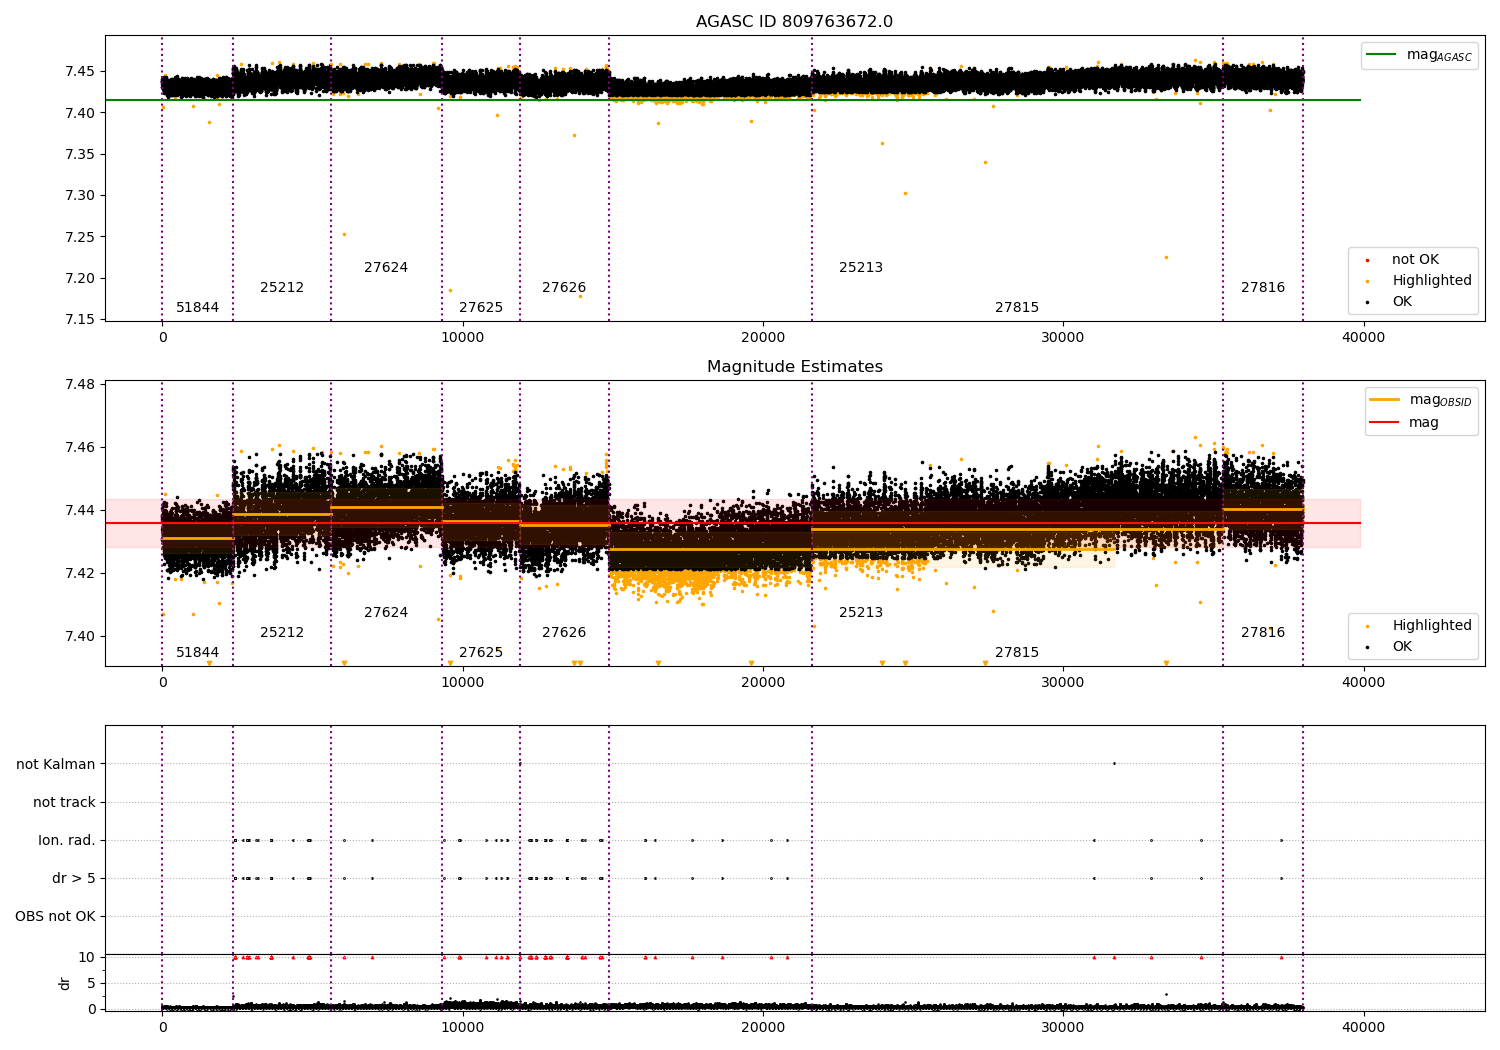1500x1050 pixels.
Task: Click the 'not track' axis label
Action: click(x=64, y=802)
